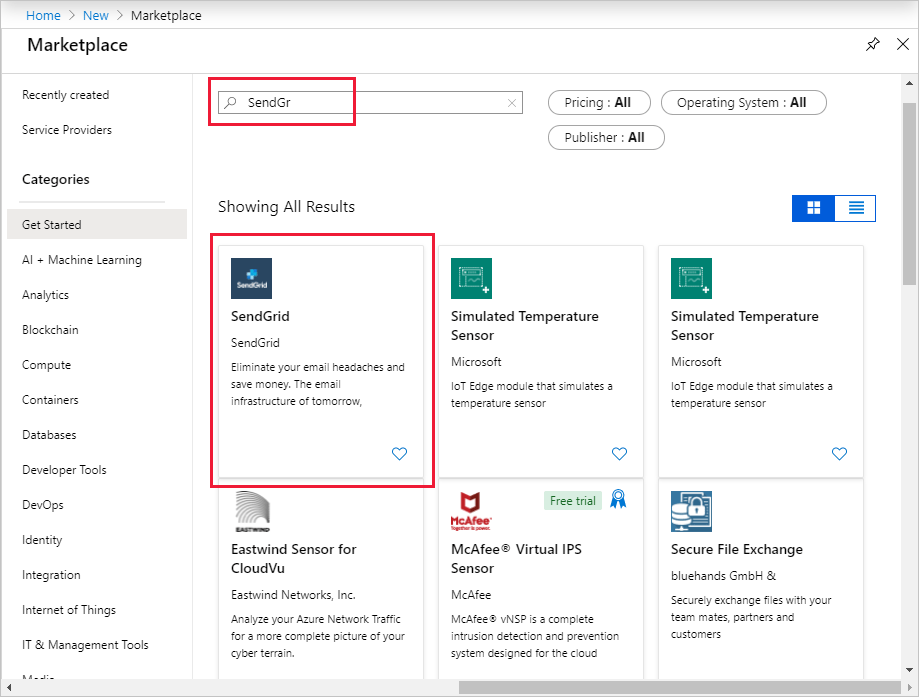Viewport: 919px width, 697px height.
Task: Click the Marketplace page title
Action: click(77, 45)
